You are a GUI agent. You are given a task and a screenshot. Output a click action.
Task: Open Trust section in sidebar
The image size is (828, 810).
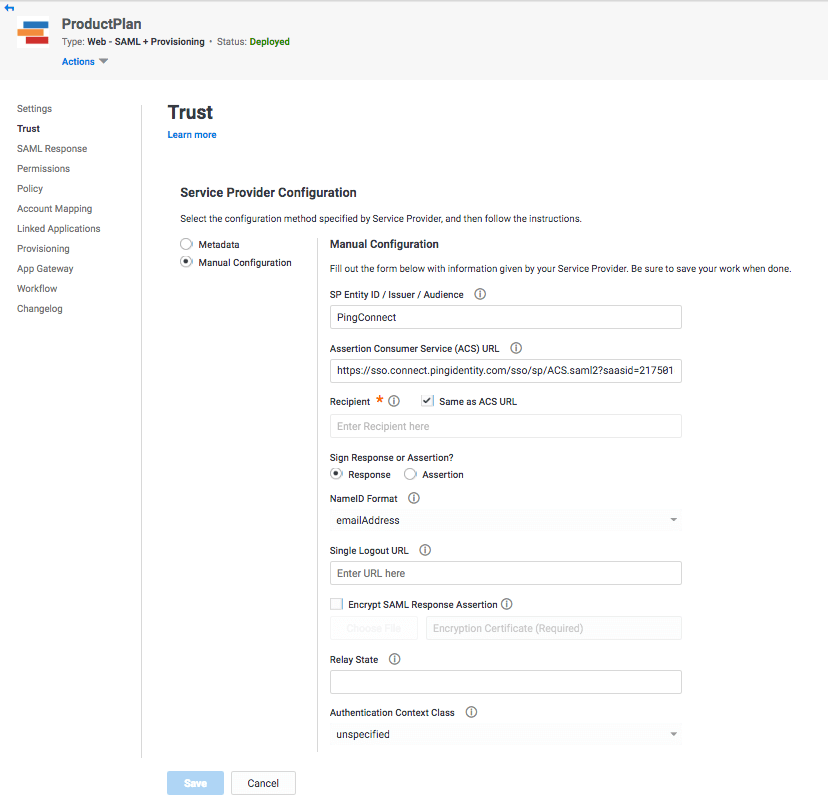29,128
